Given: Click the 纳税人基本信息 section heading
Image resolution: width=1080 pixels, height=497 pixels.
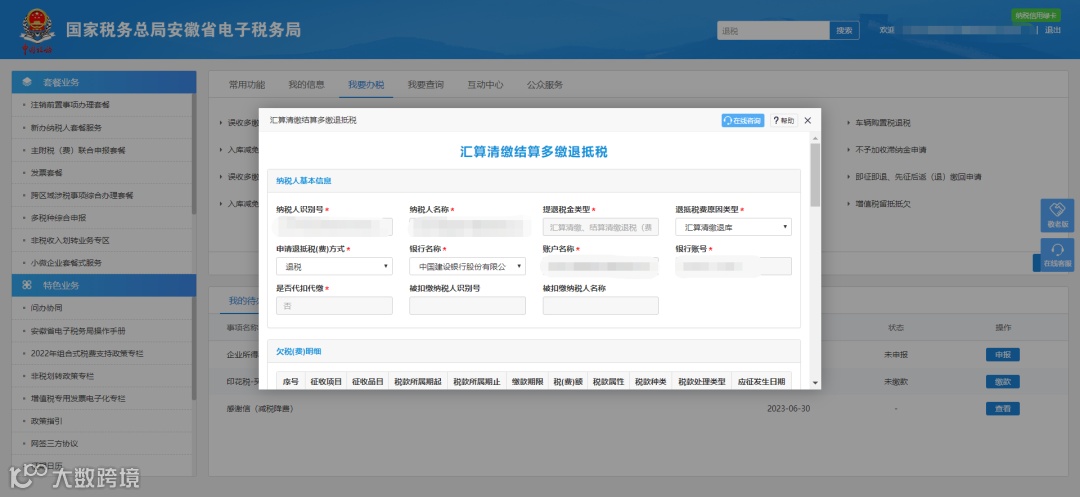Looking at the screenshot, I should click(304, 181).
